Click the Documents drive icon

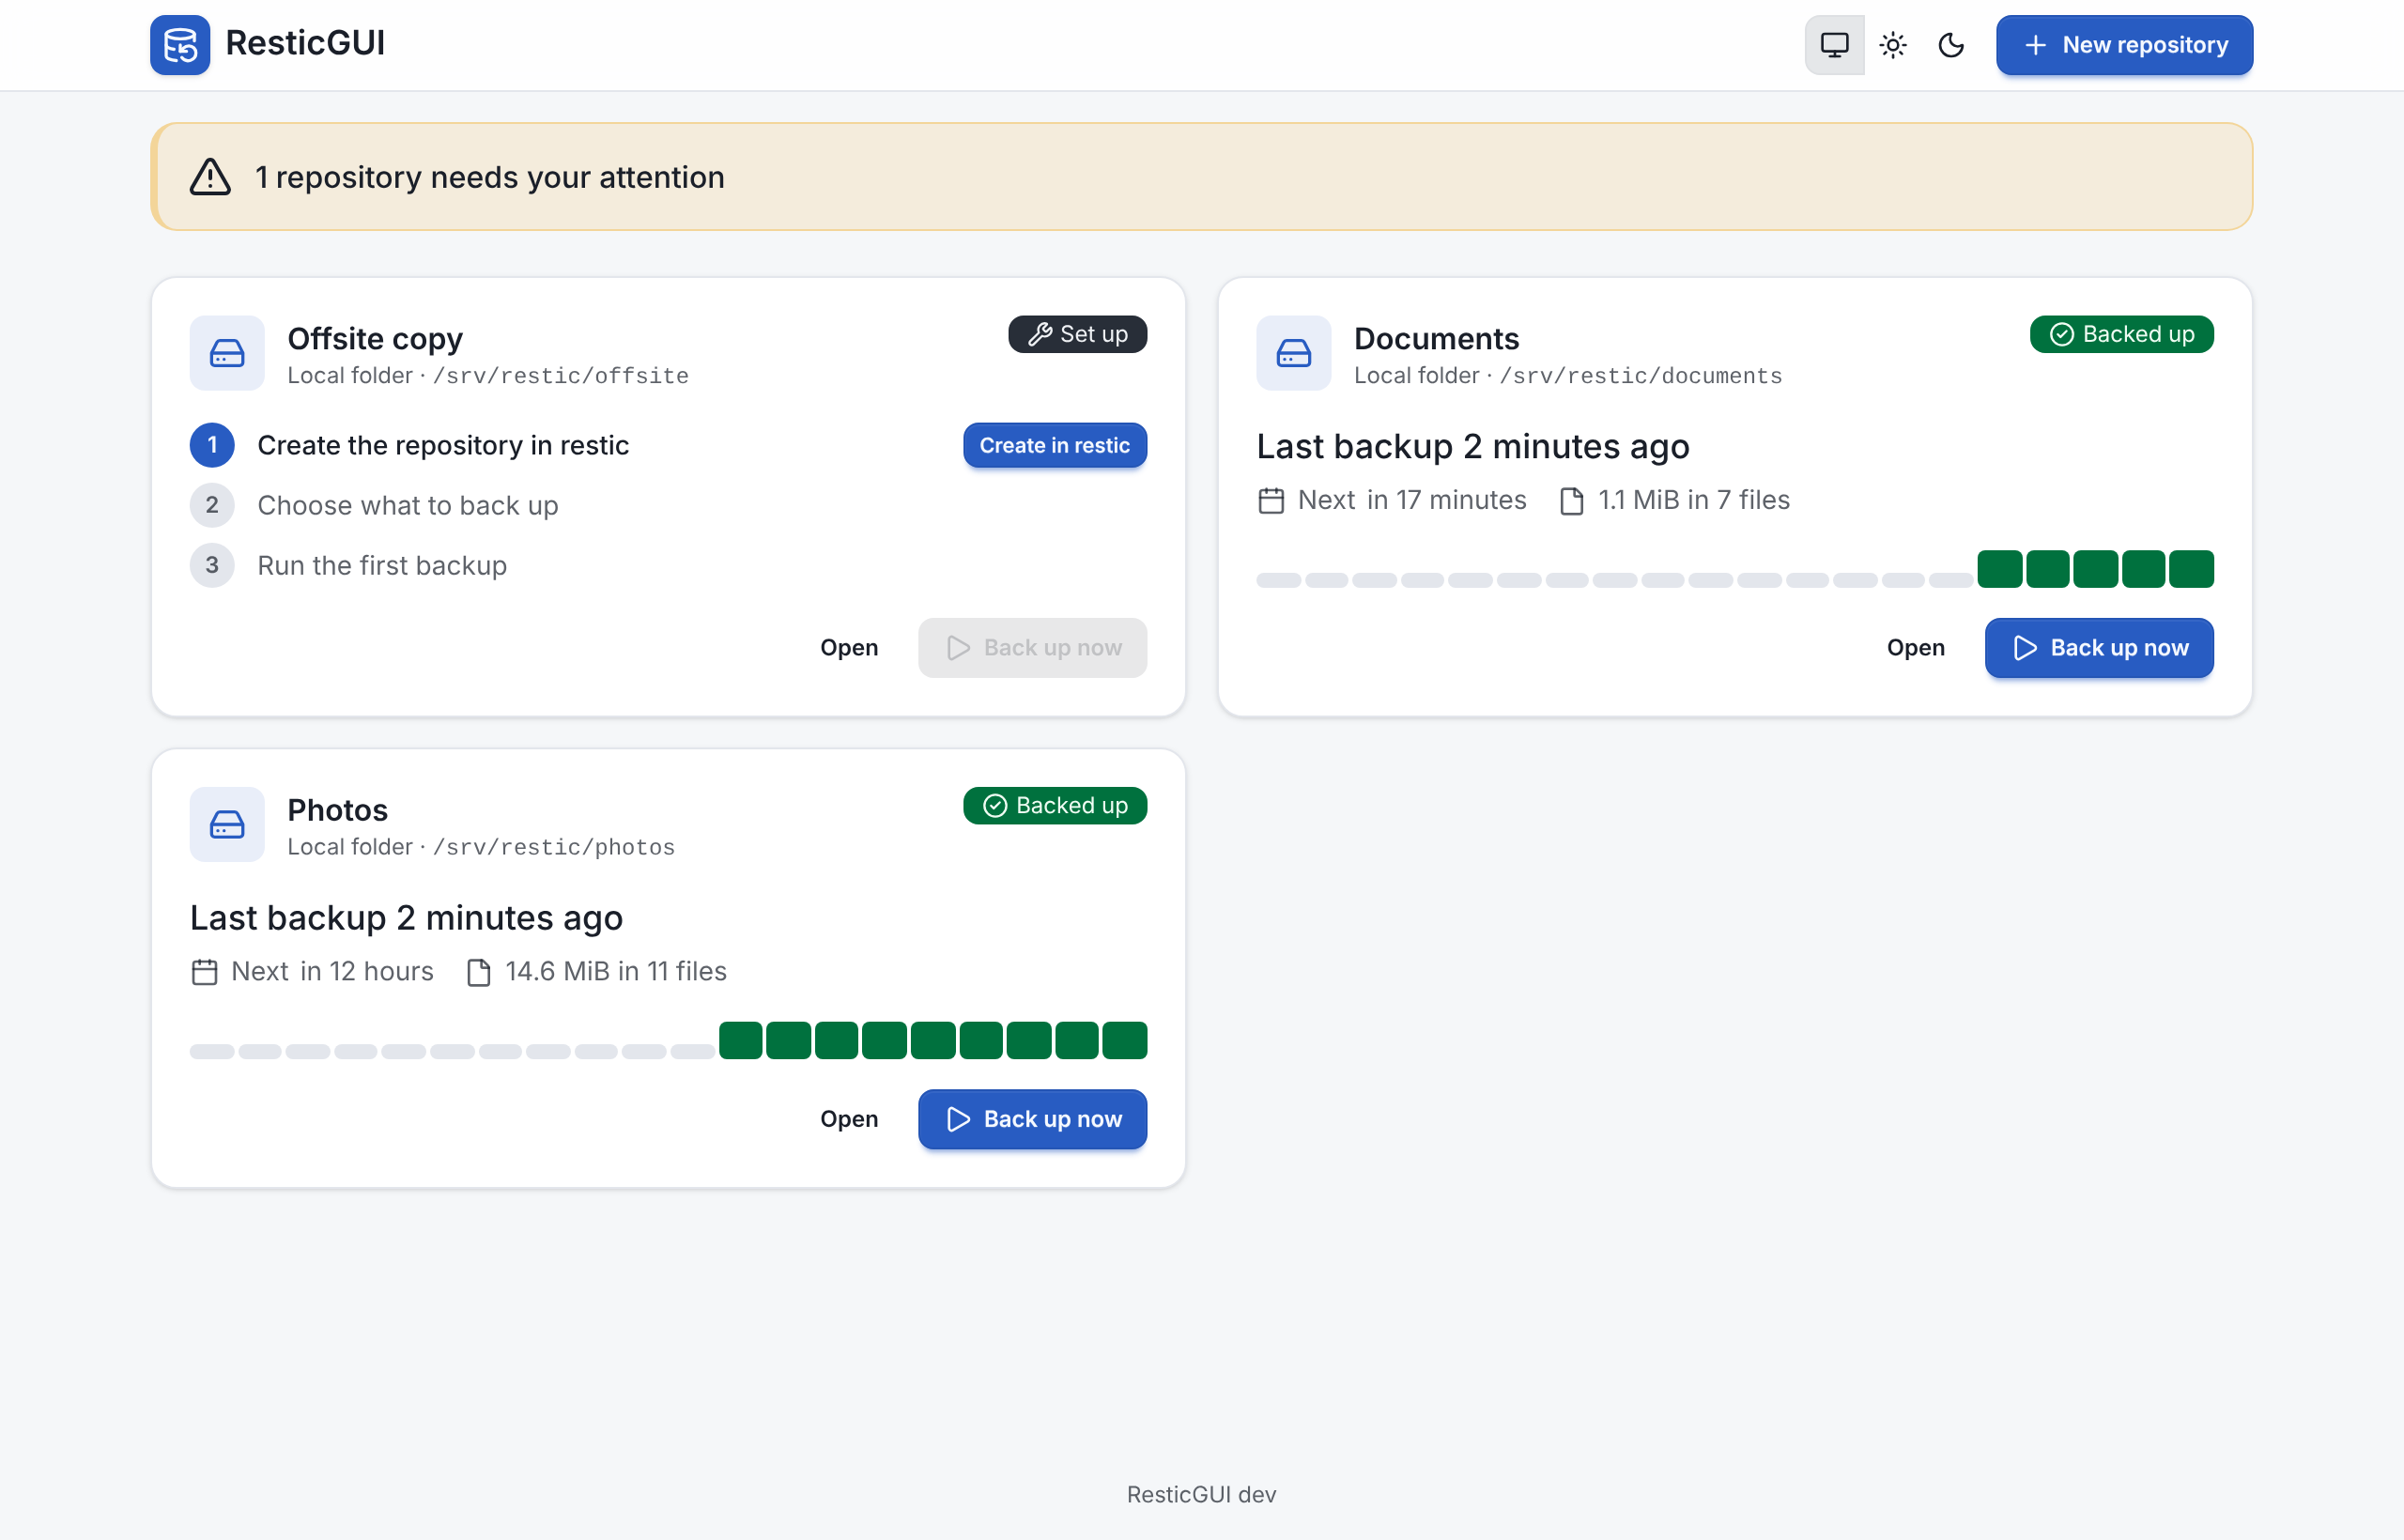(x=1293, y=353)
